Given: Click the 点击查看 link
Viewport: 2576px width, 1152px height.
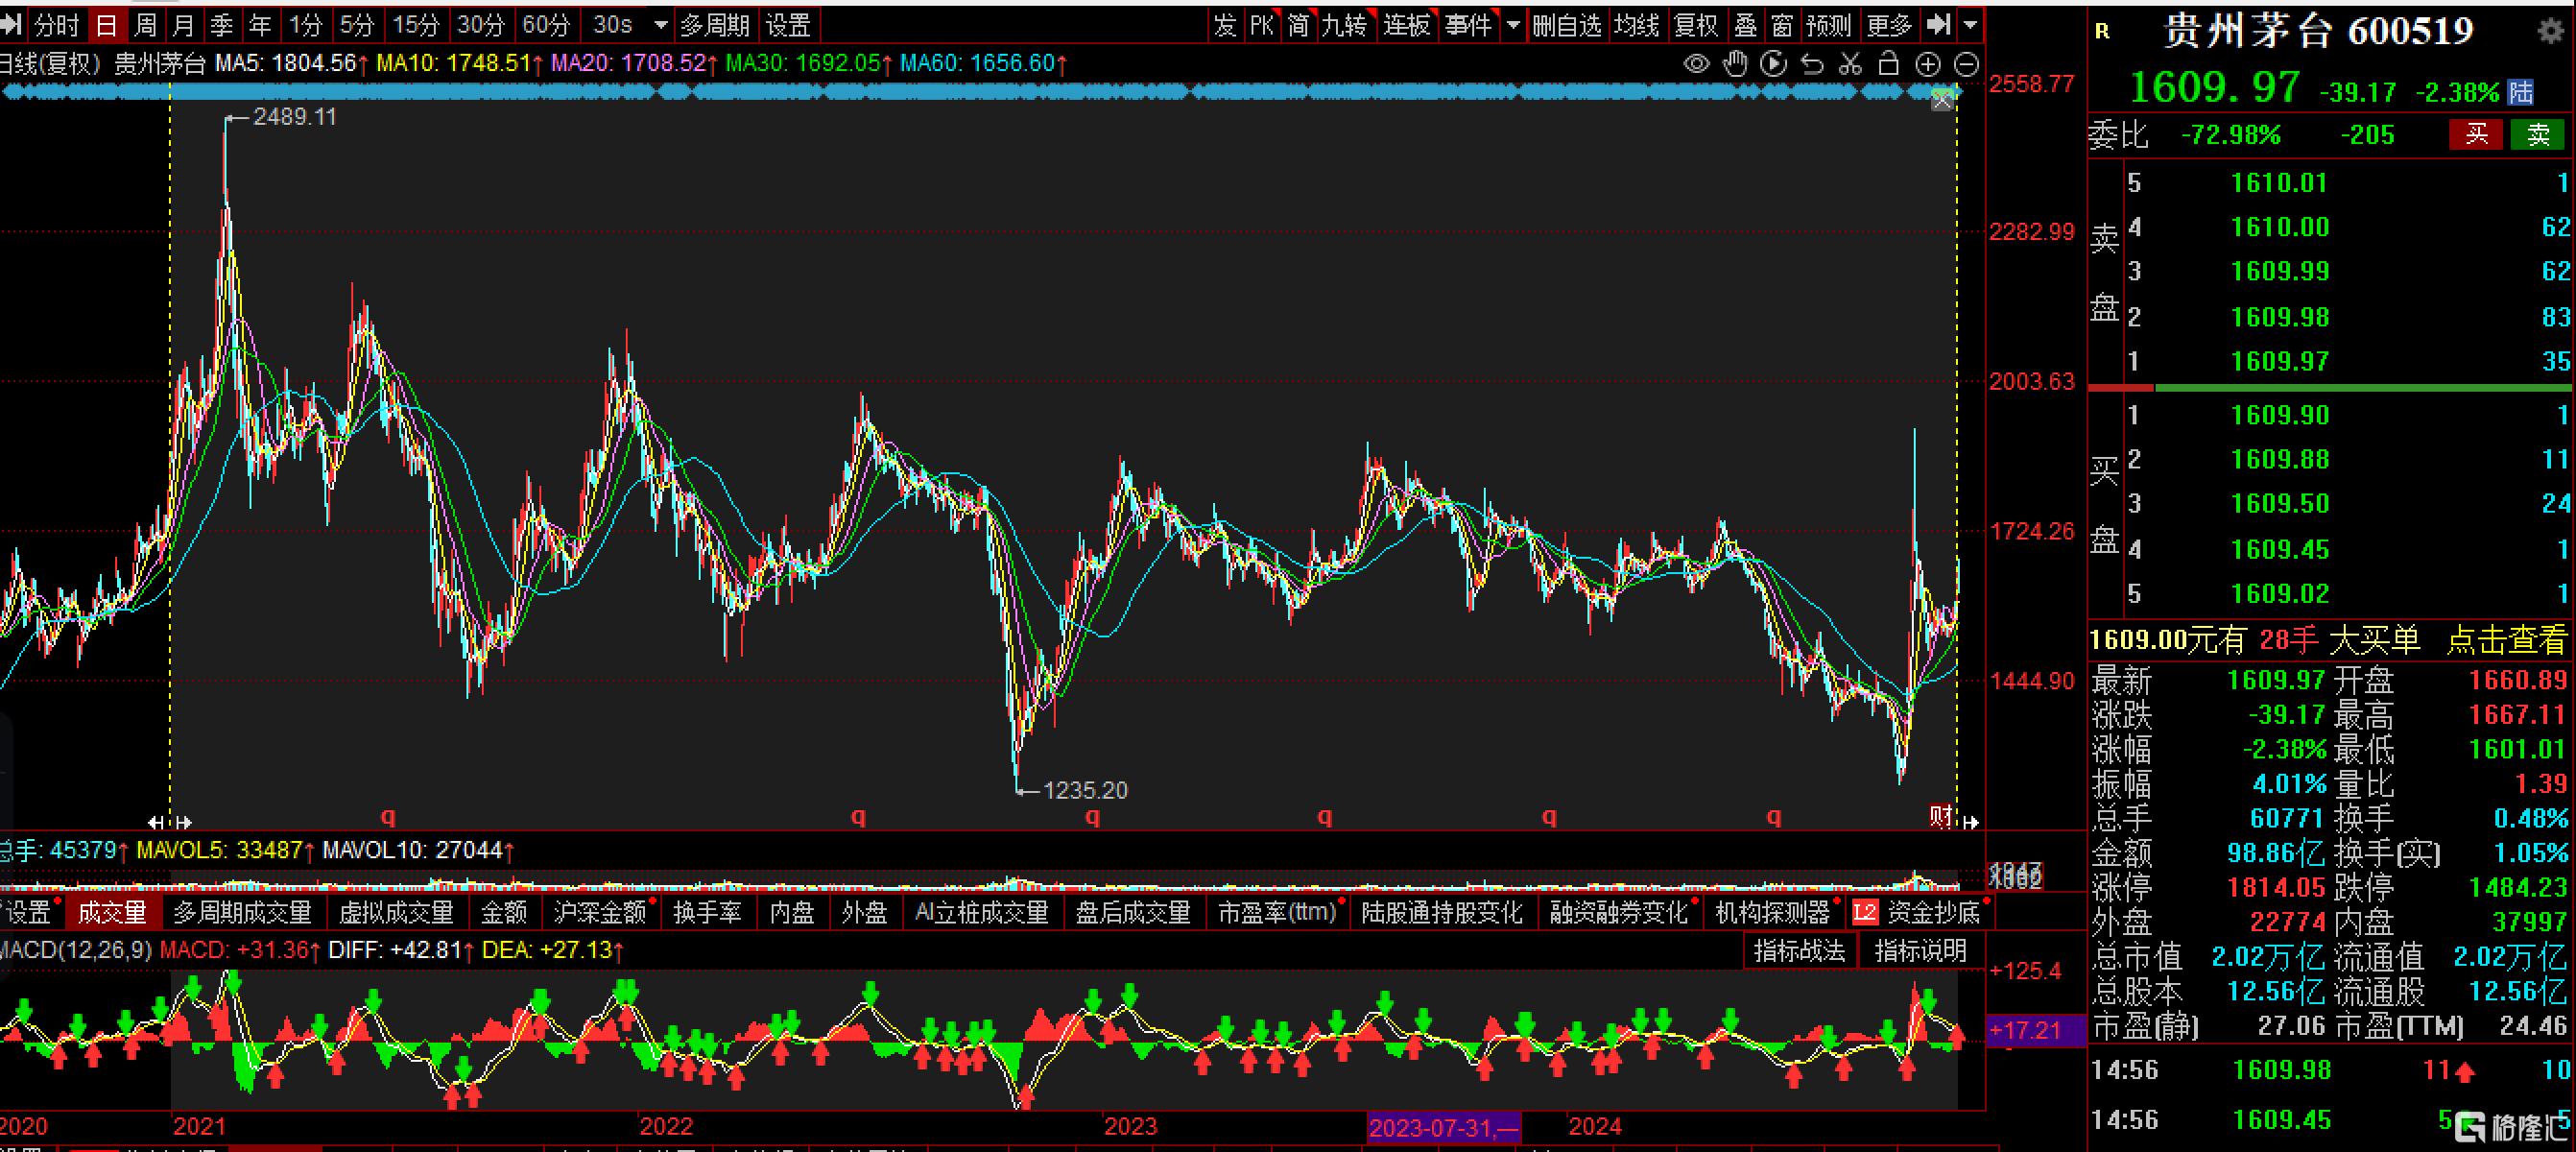Looking at the screenshot, I should pyautogui.click(x=2505, y=640).
